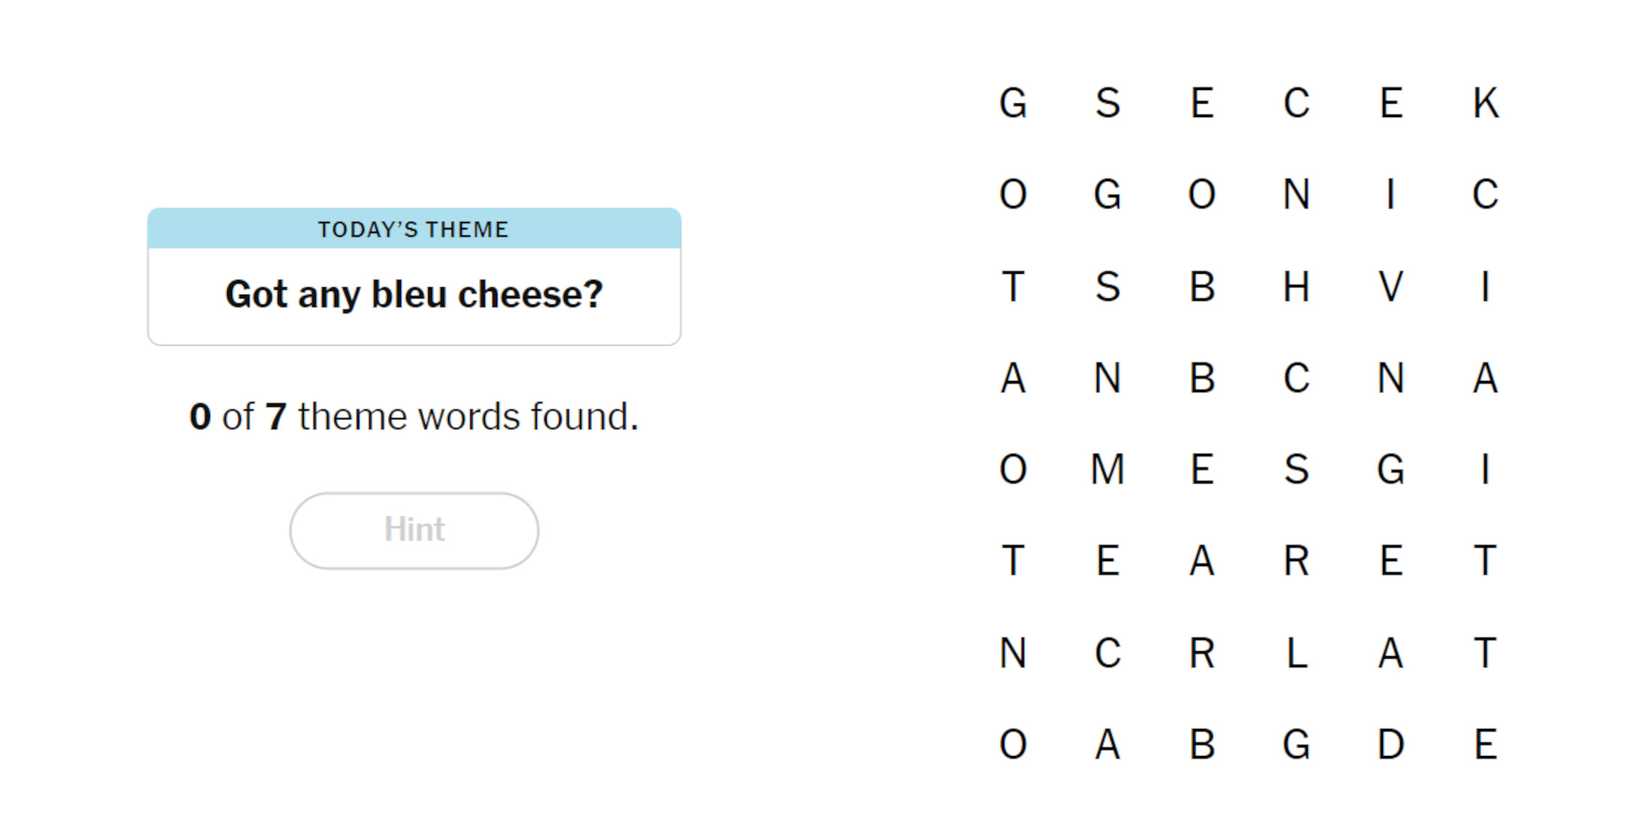The width and height of the screenshot is (1650, 825).
Task: Tap the letter M in the grid
Action: pos(1107,469)
